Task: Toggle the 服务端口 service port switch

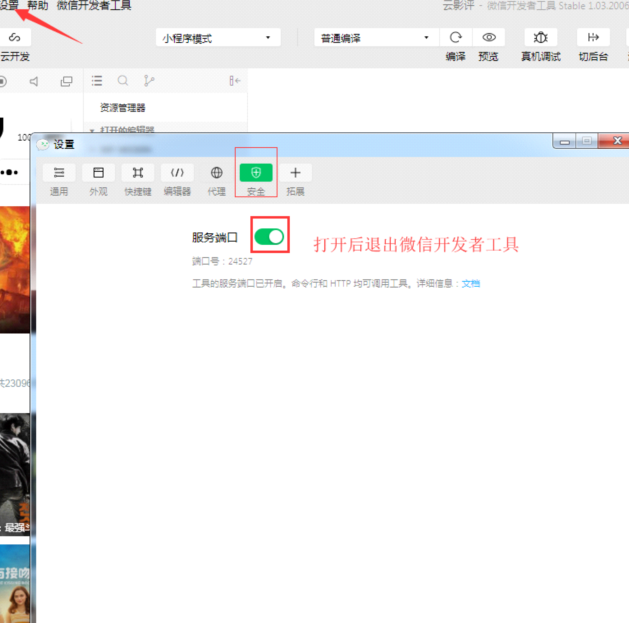Action: pyautogui.click(x=269, y=237)
